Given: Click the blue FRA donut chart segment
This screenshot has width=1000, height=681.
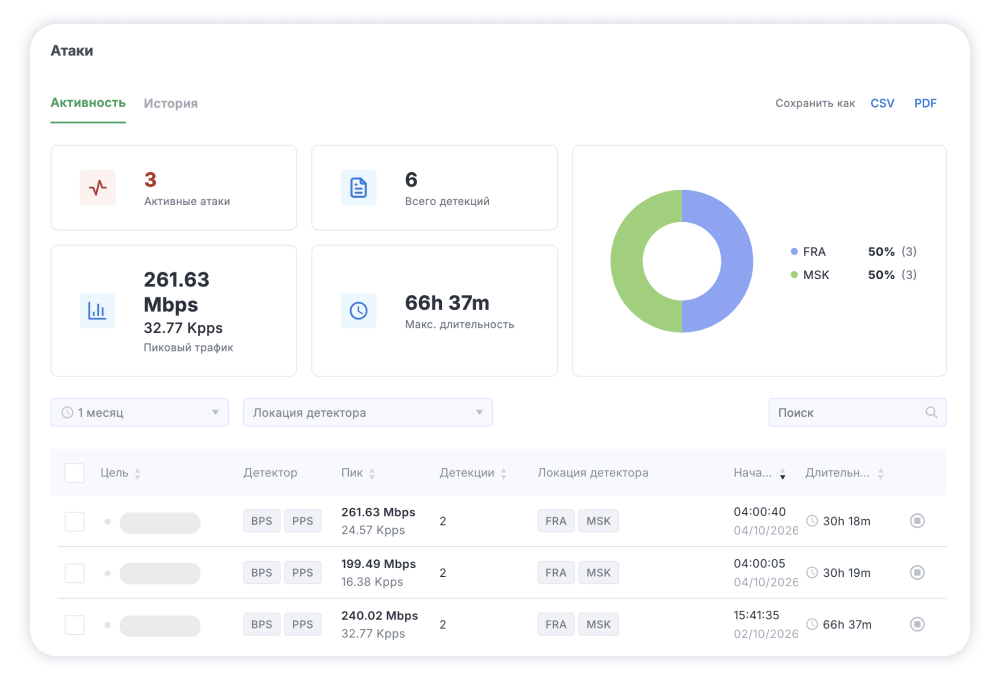Looking at the screenshot, I should coord(737,261).
